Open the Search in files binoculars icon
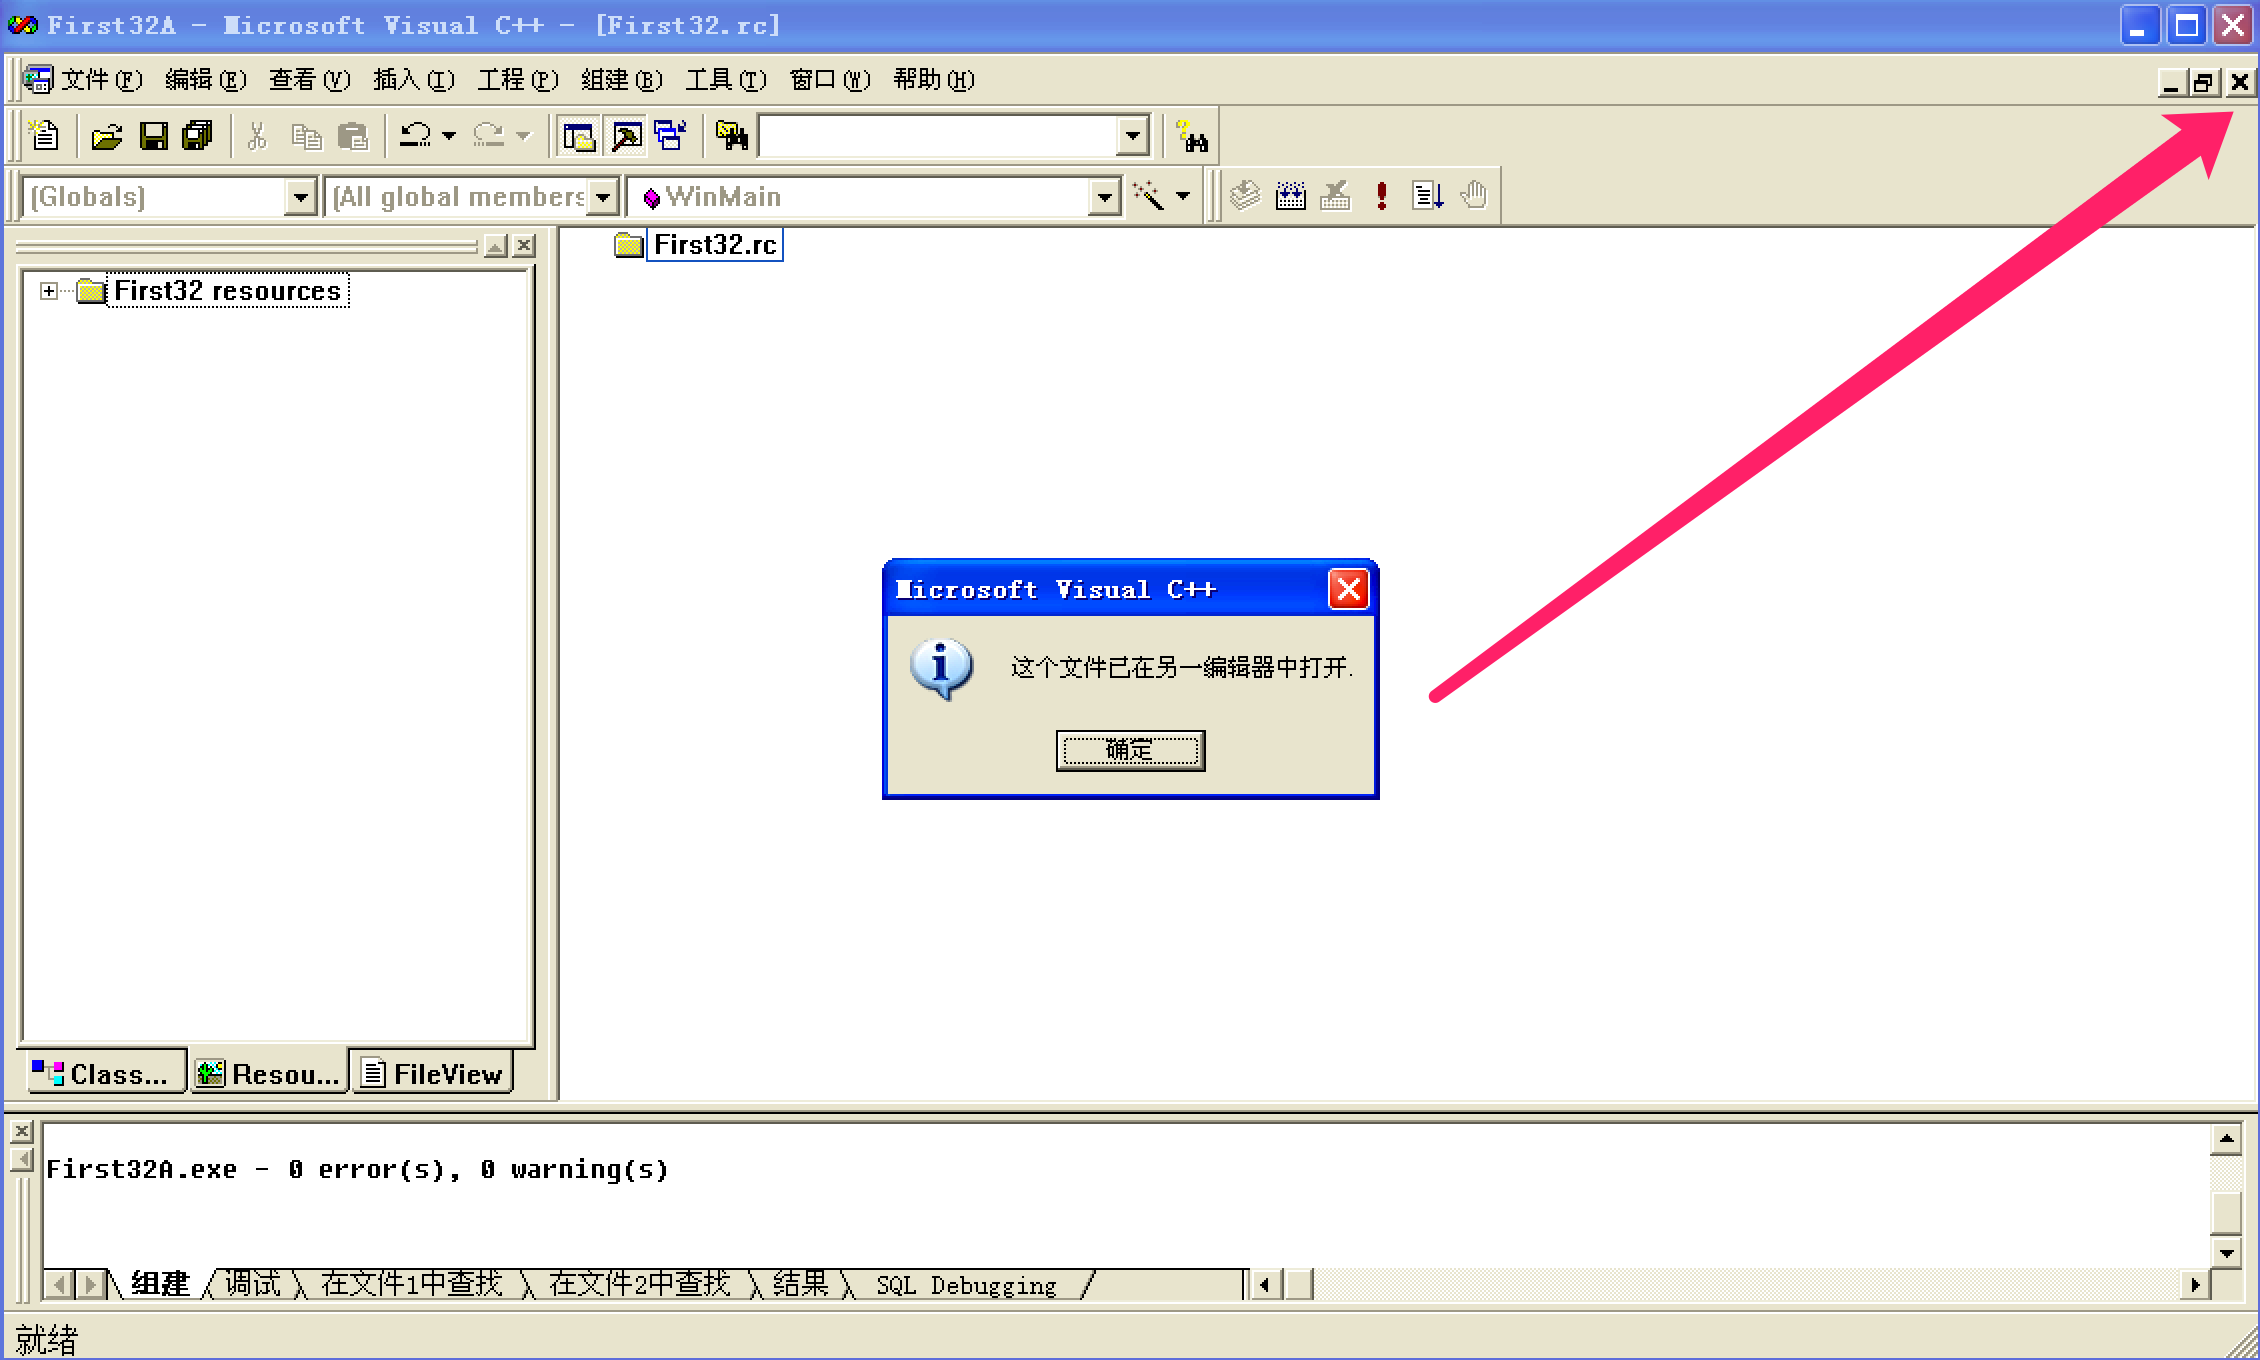 [731, 135]
